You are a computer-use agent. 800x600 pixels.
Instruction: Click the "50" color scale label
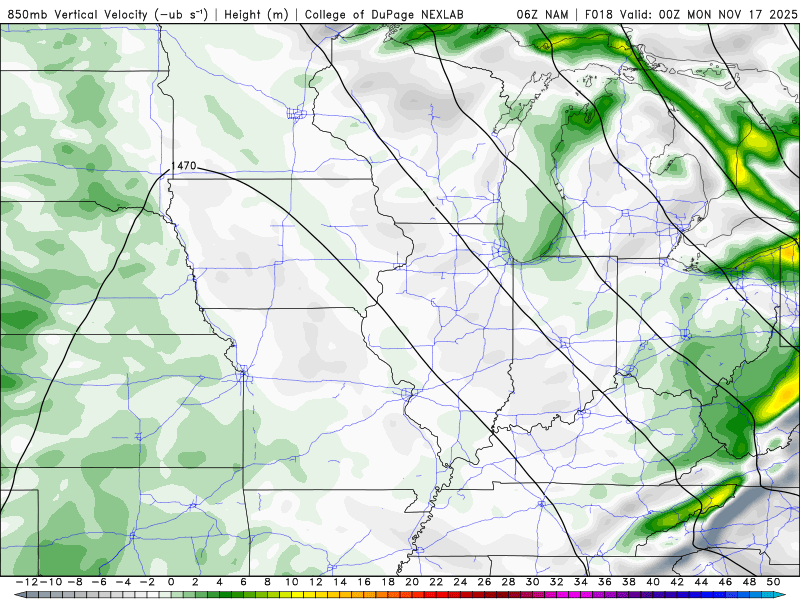[773, 582]
